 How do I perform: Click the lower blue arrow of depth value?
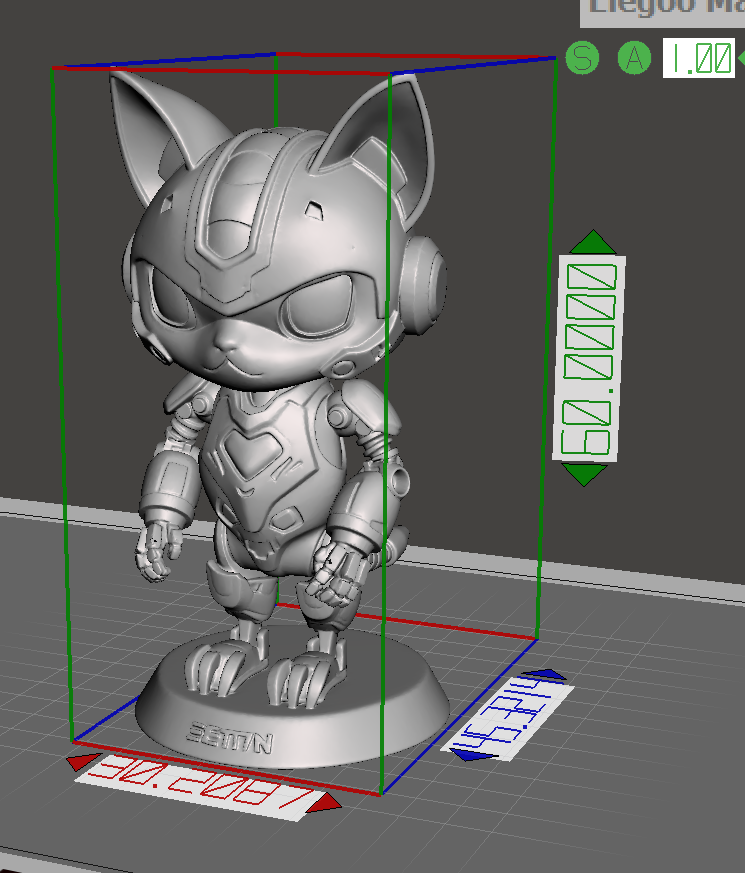coord(473,755)
